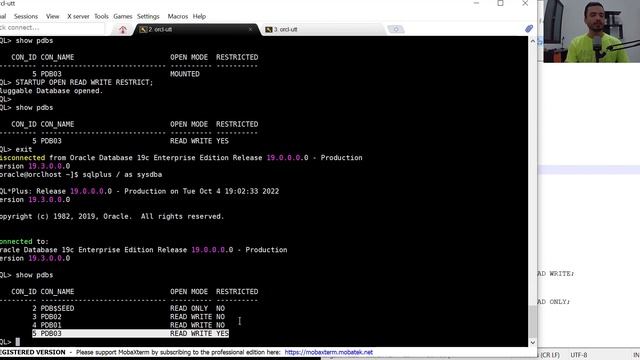Open the mobaxterm.mobatek.net link

click(329, 352)
